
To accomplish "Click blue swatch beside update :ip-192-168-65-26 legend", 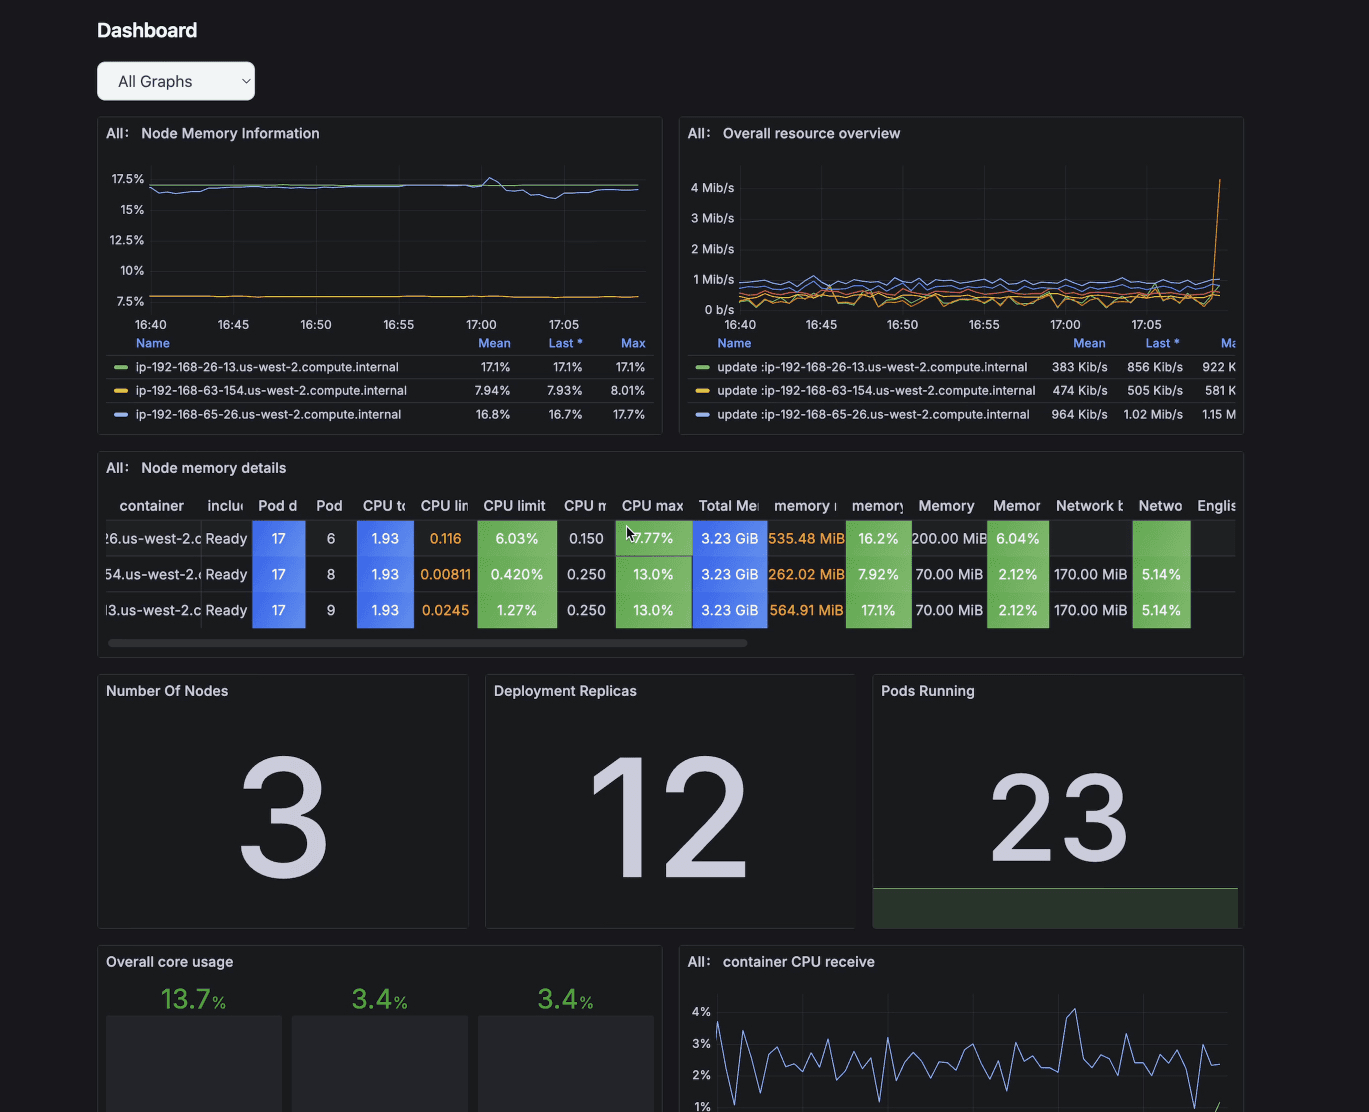I will (702, 414).
